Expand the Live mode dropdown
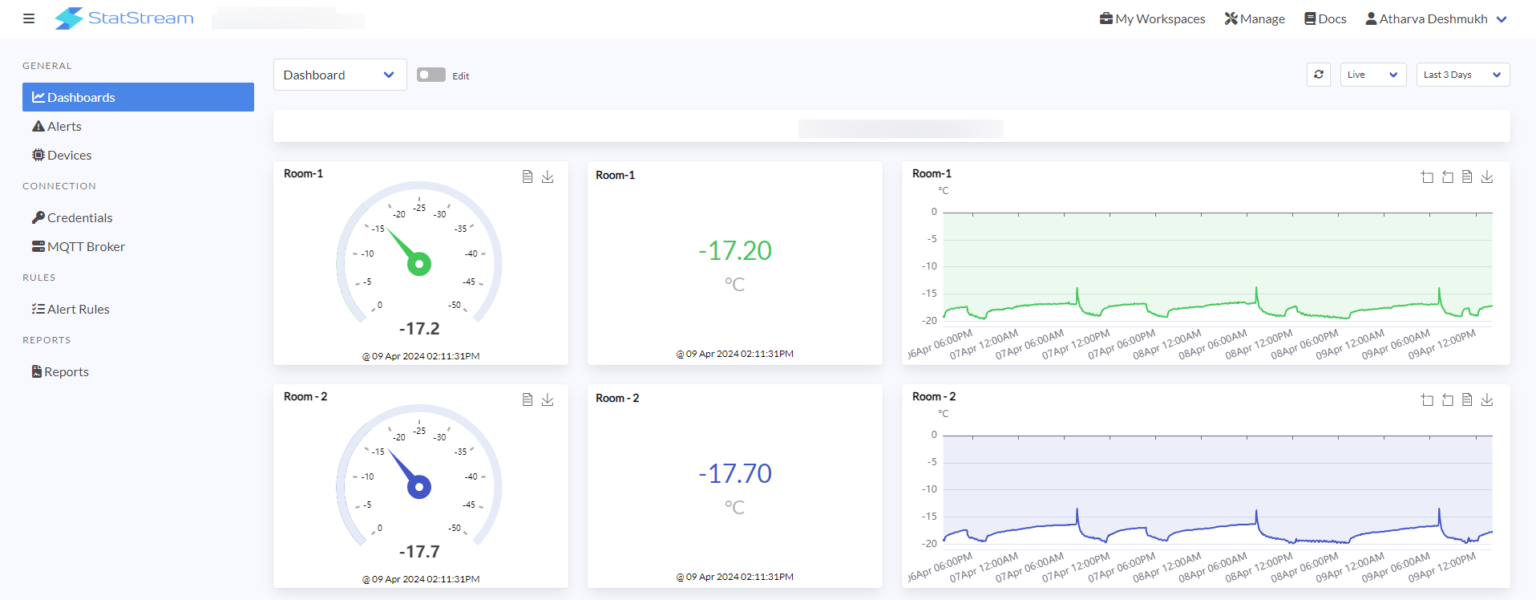1536x600 pixels. click(1373, 75)
